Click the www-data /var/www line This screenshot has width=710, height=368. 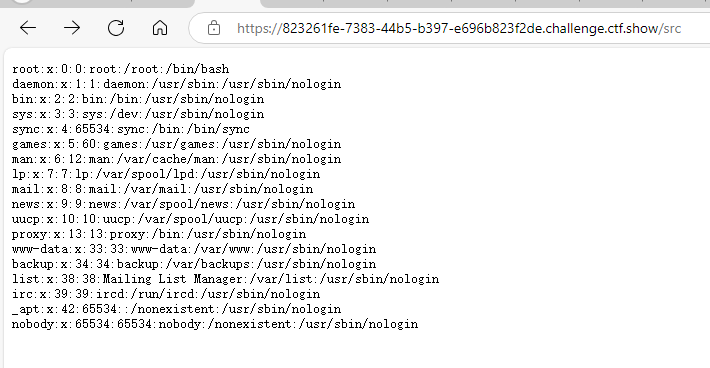pyautogui.click(x=194, y=249)
